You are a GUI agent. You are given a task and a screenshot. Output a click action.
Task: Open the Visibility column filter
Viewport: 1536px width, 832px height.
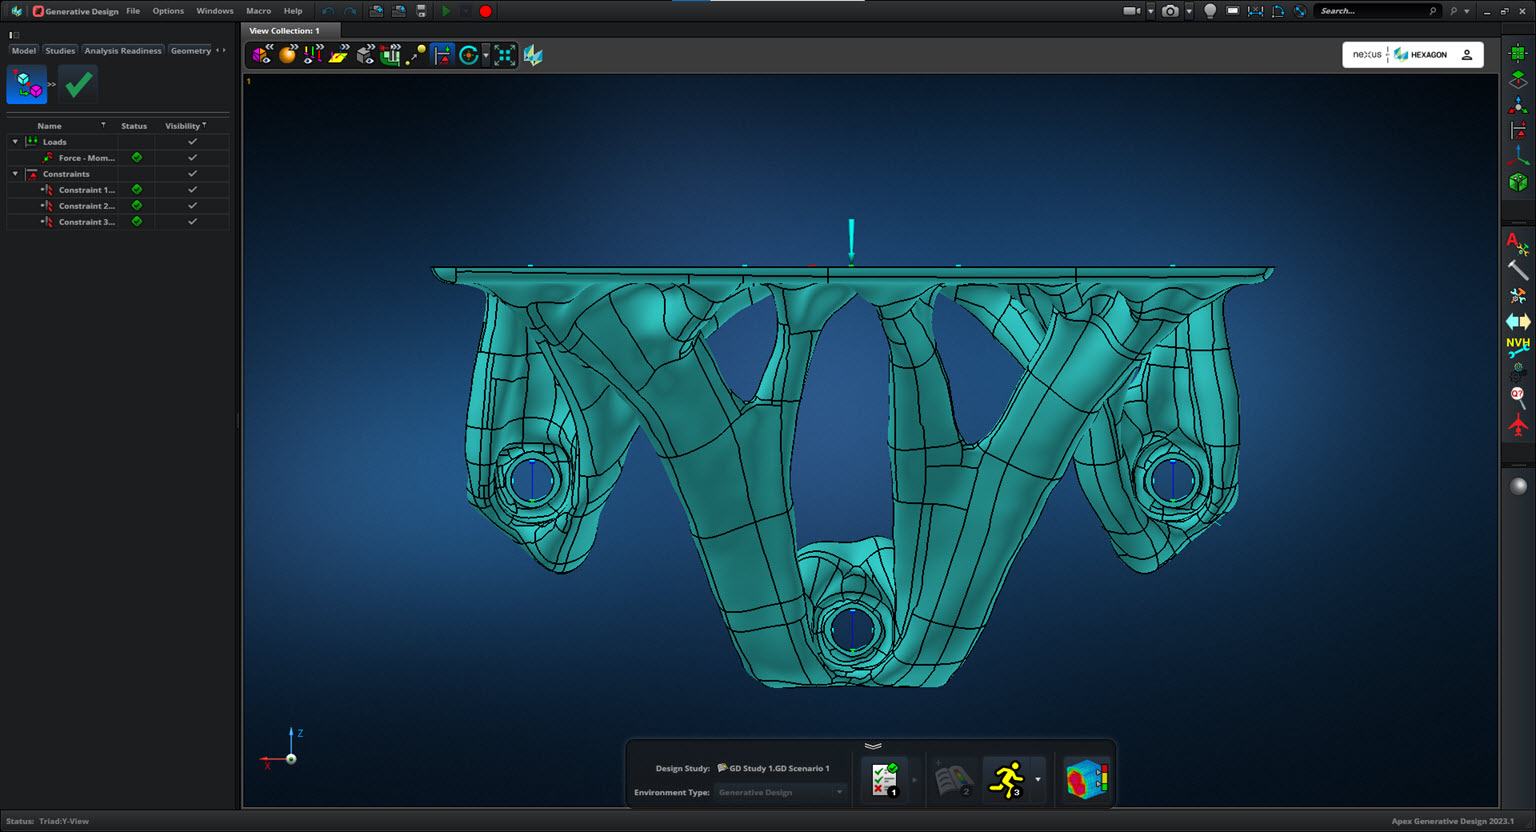coord(204,125)
